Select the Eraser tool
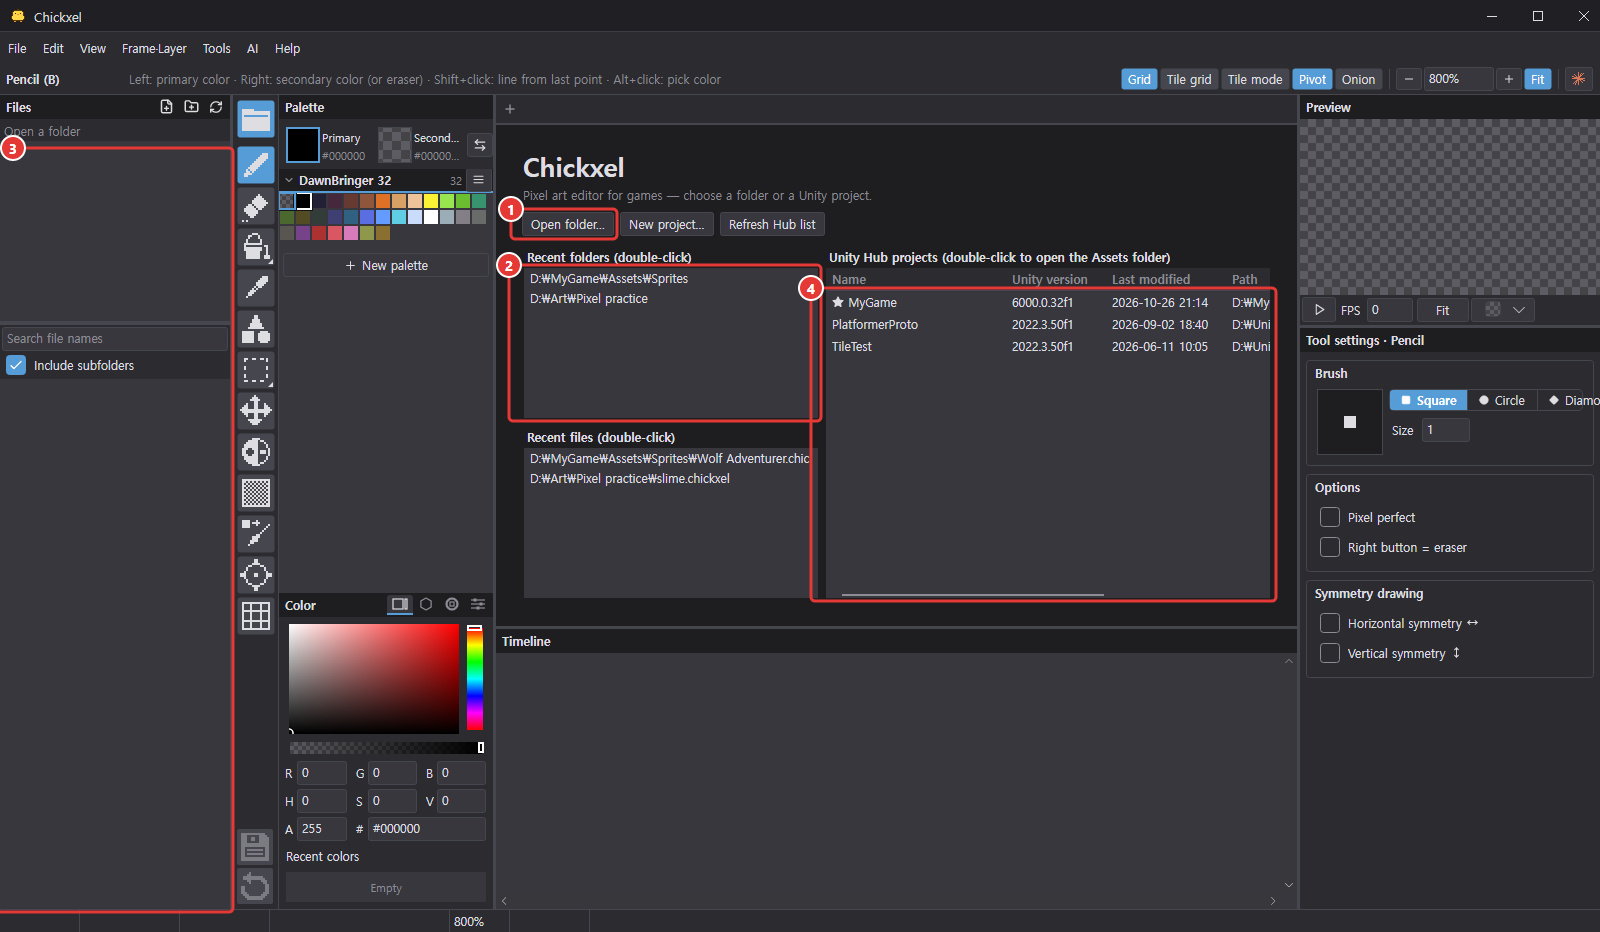 (256, 206)
